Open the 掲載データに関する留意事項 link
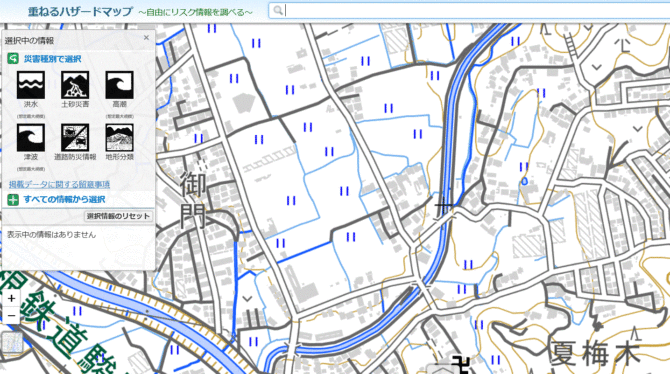Screen dimensions: 670x374 point(59,184)
